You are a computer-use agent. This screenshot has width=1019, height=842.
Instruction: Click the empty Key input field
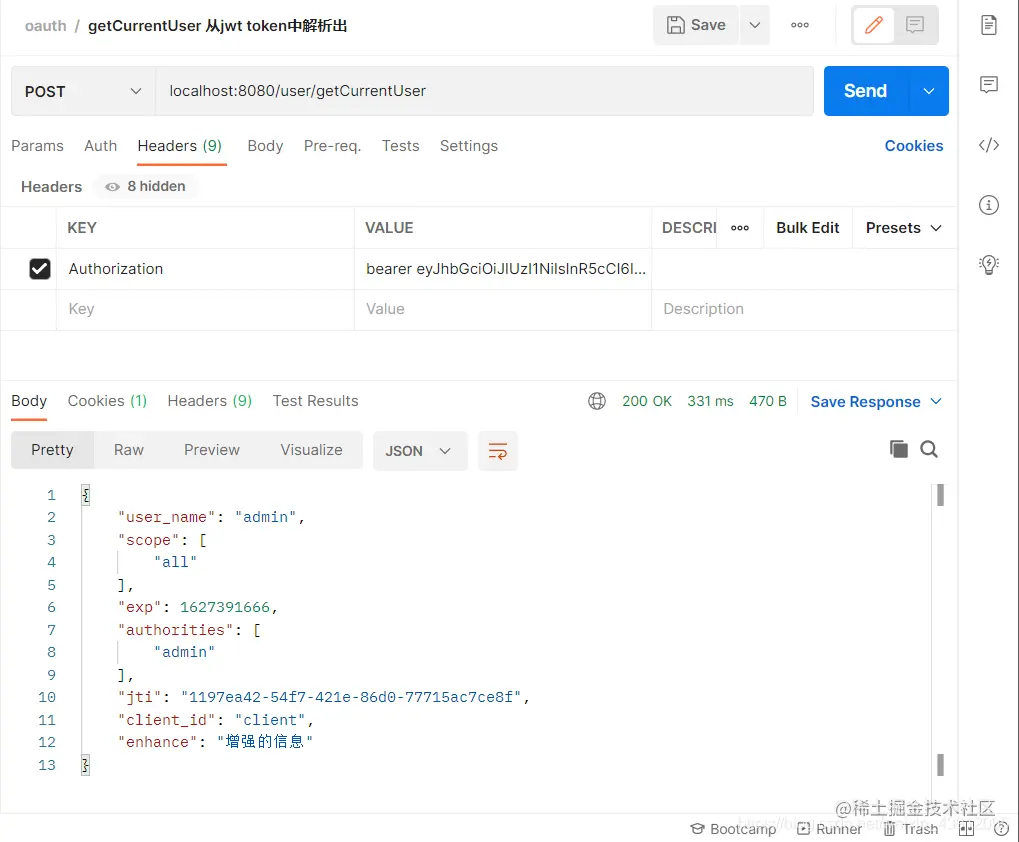pos(205,309)
